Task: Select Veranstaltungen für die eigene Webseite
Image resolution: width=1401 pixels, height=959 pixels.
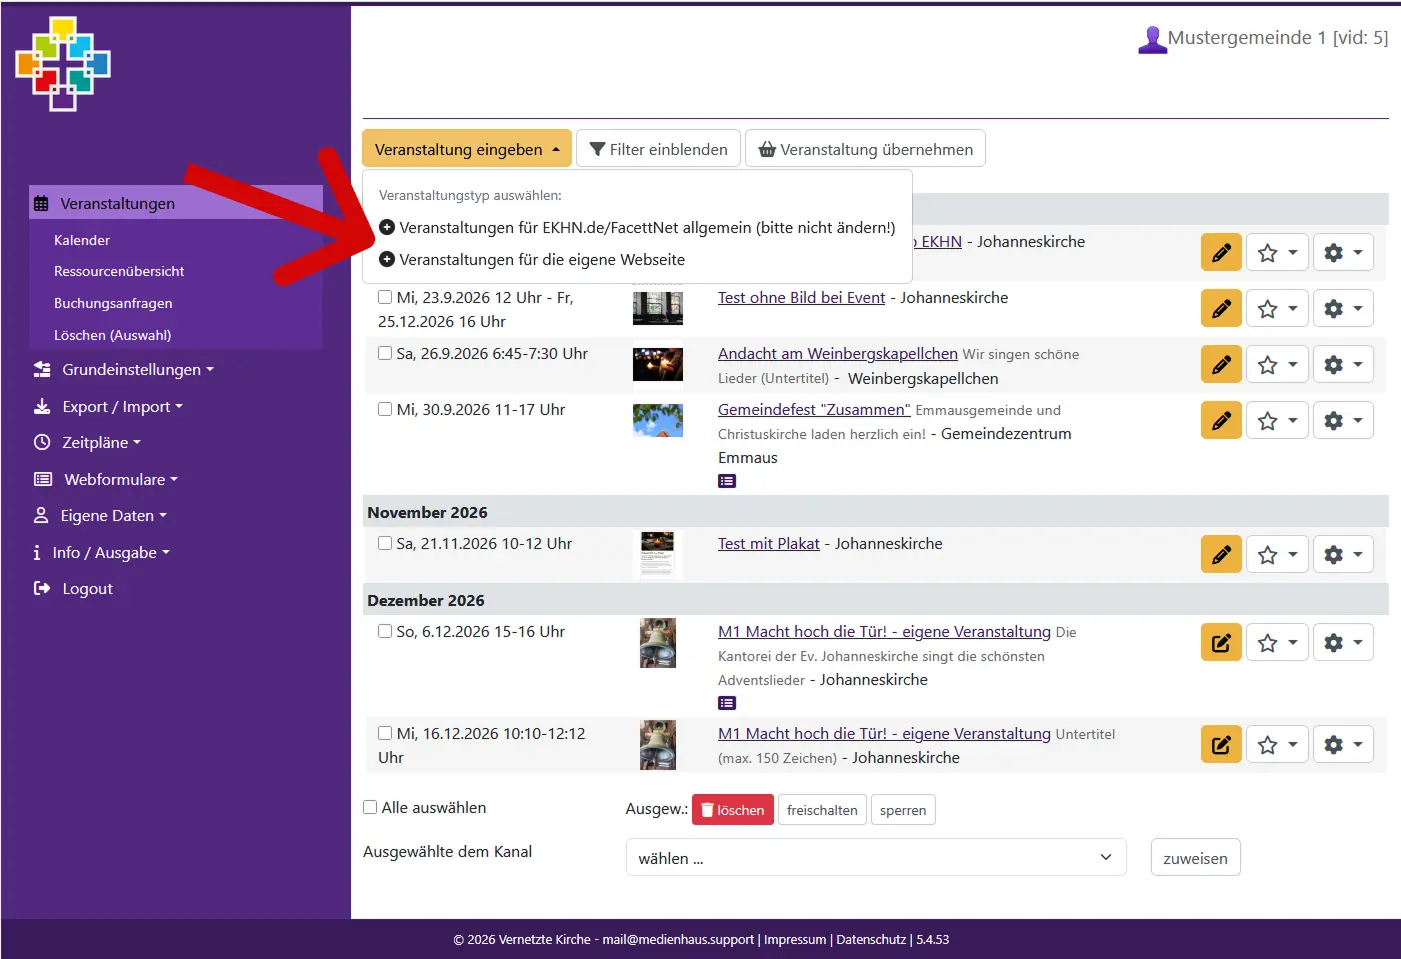Action: click(532, 259)
